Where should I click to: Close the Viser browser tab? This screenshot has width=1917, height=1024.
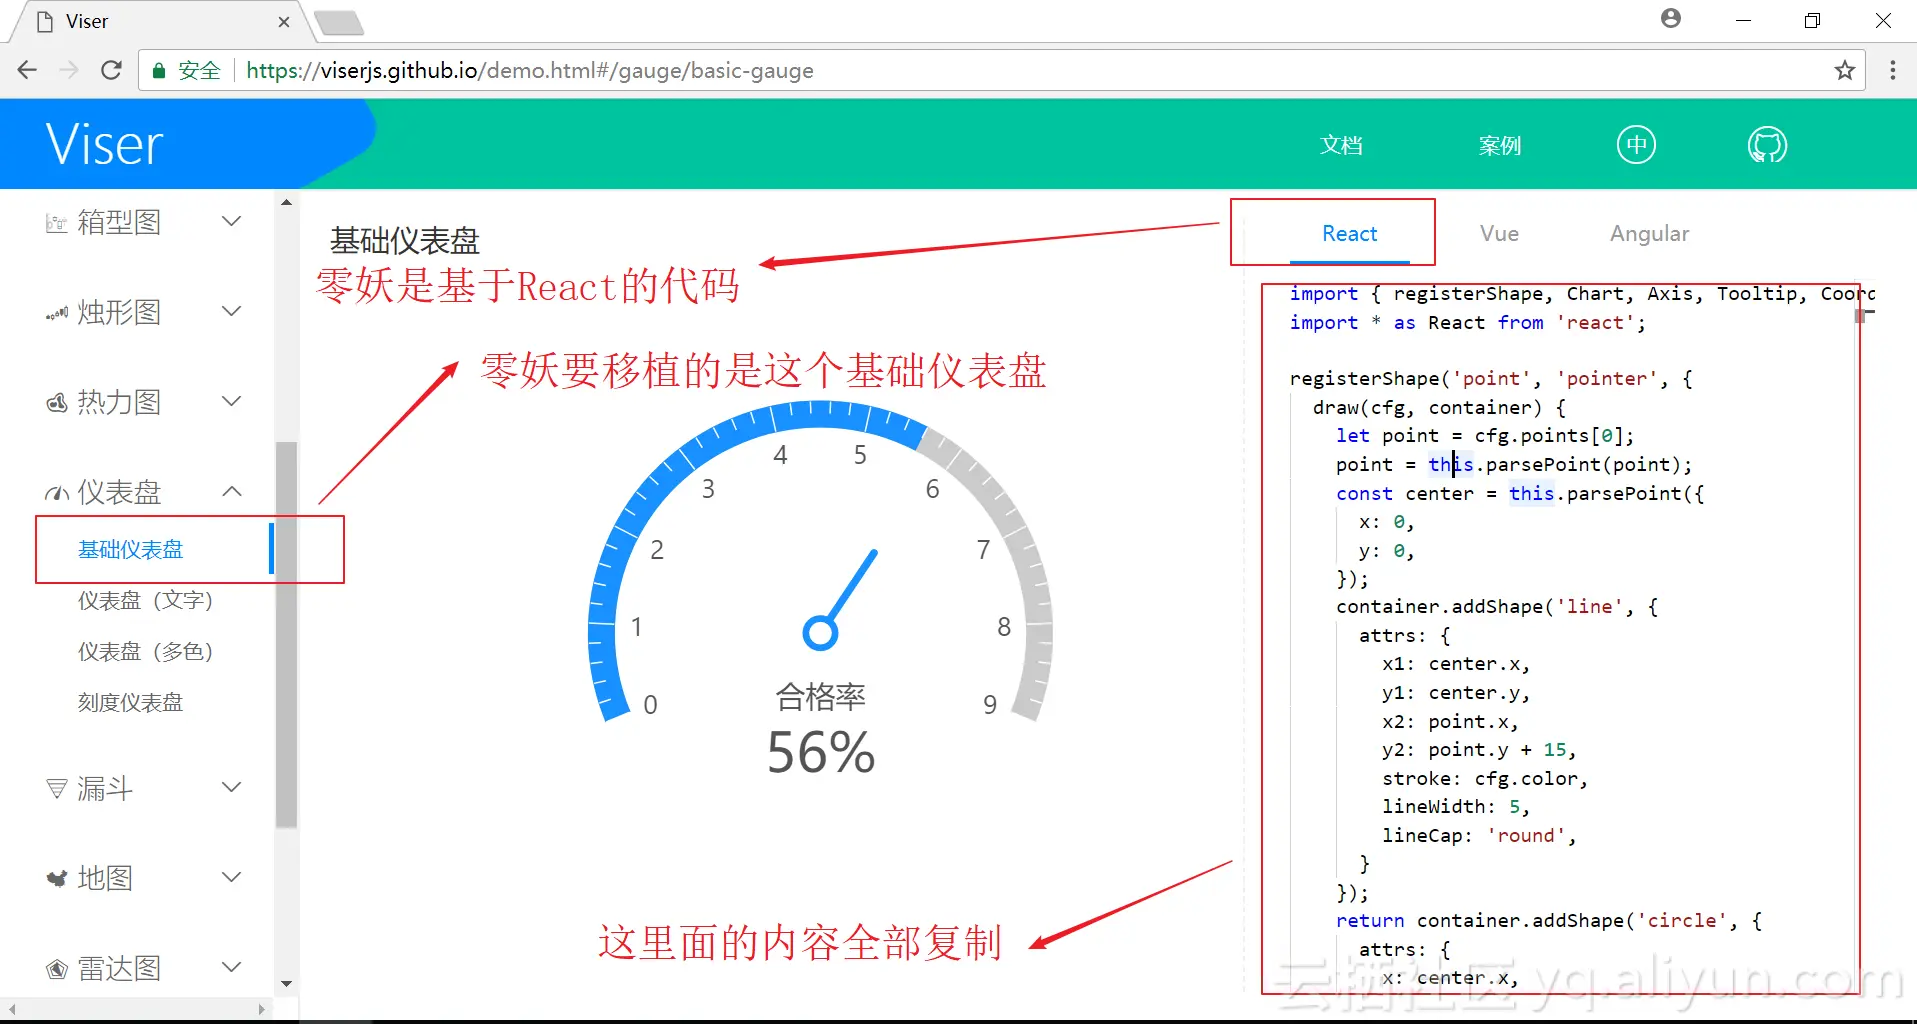284,22
